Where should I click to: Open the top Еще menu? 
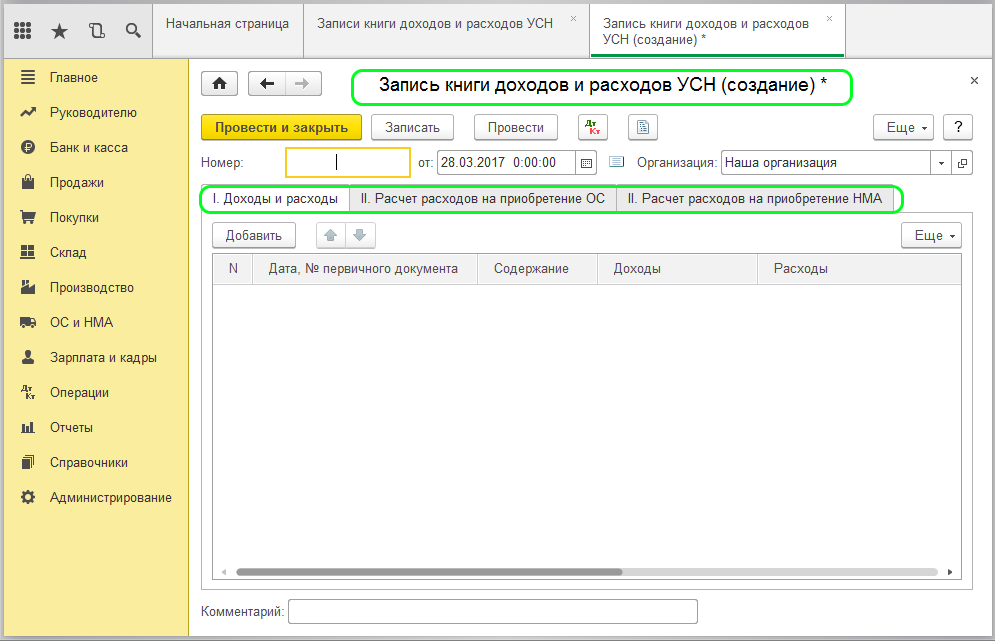pyautogui.click(x=907, y=128)
